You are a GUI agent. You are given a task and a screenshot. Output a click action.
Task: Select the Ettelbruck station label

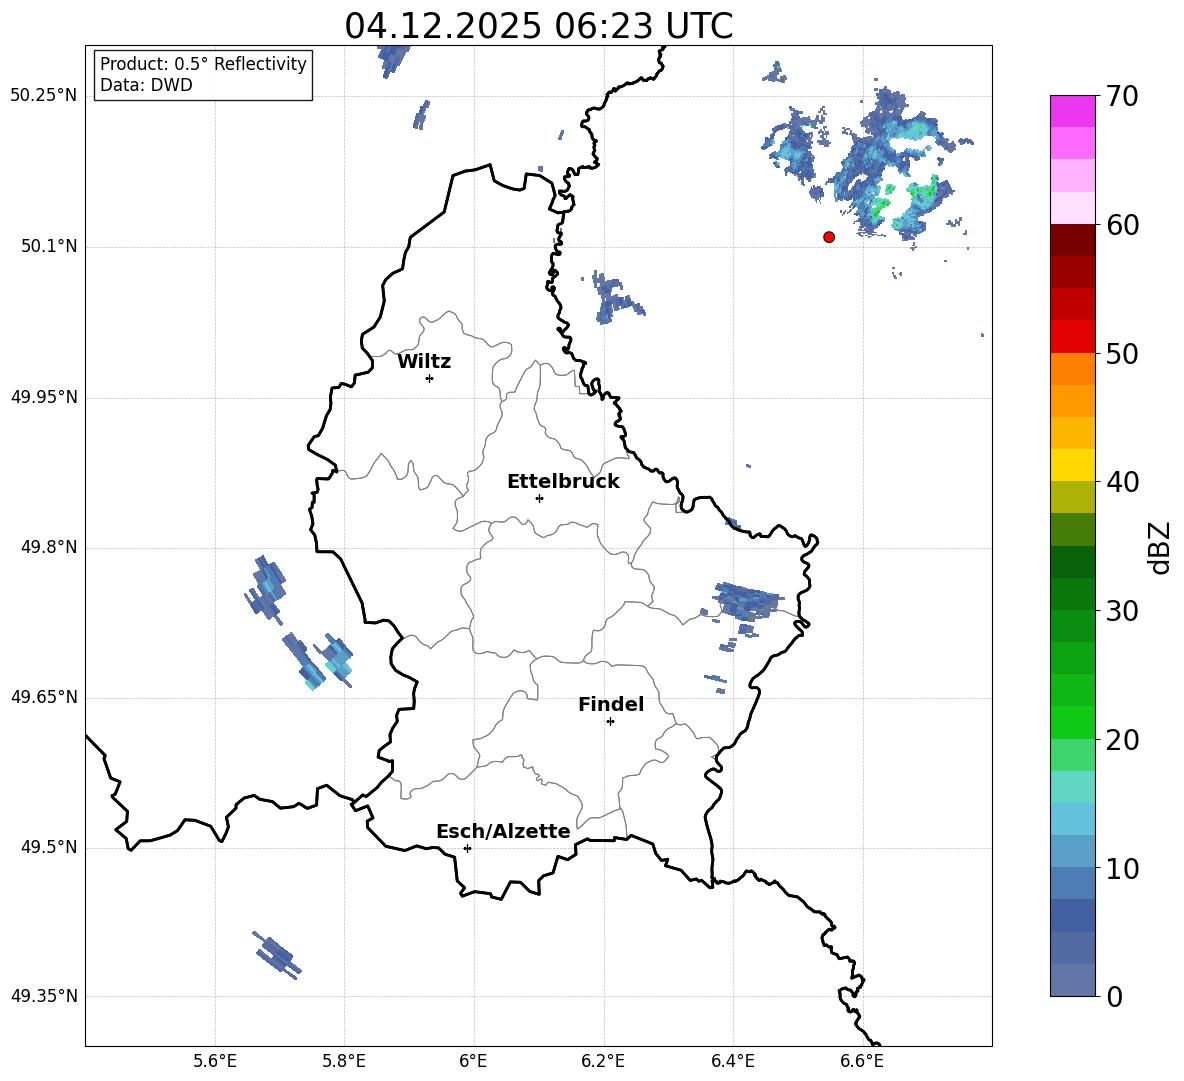[563, 482]
